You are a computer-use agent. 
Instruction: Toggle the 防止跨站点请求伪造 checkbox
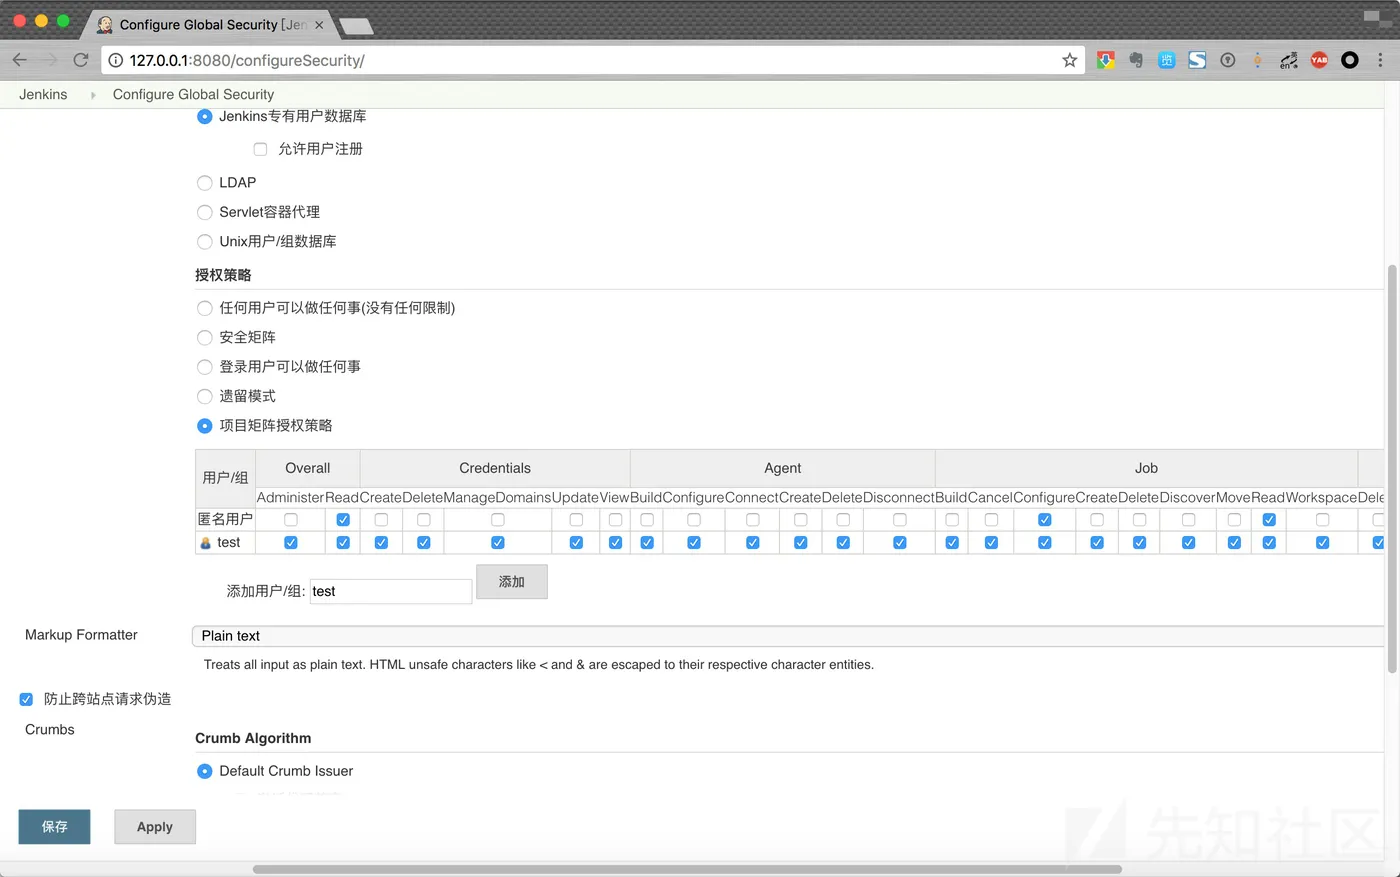(26, 699)
